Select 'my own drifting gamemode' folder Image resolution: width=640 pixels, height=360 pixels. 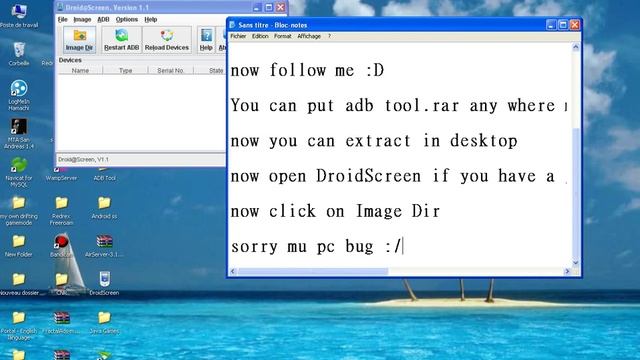(19, 211)
